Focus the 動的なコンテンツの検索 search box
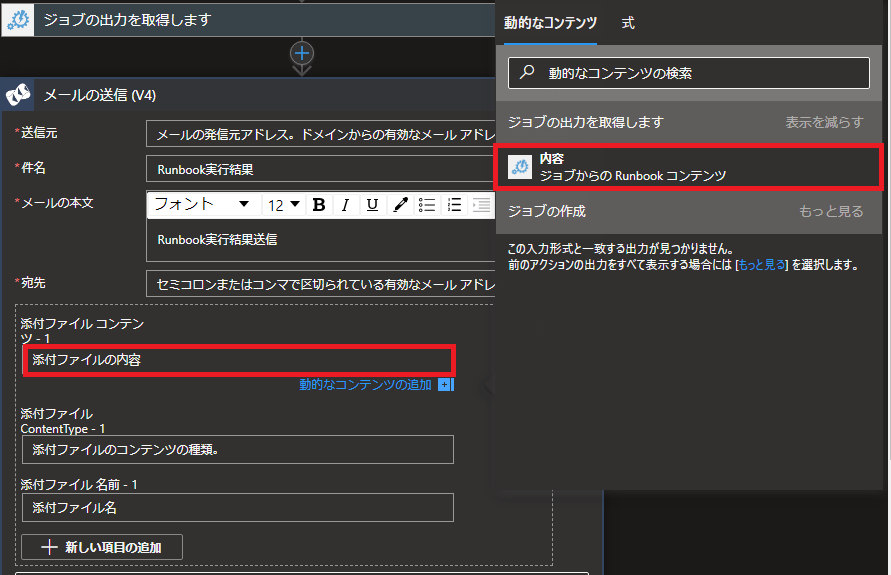 pos(689,73)
